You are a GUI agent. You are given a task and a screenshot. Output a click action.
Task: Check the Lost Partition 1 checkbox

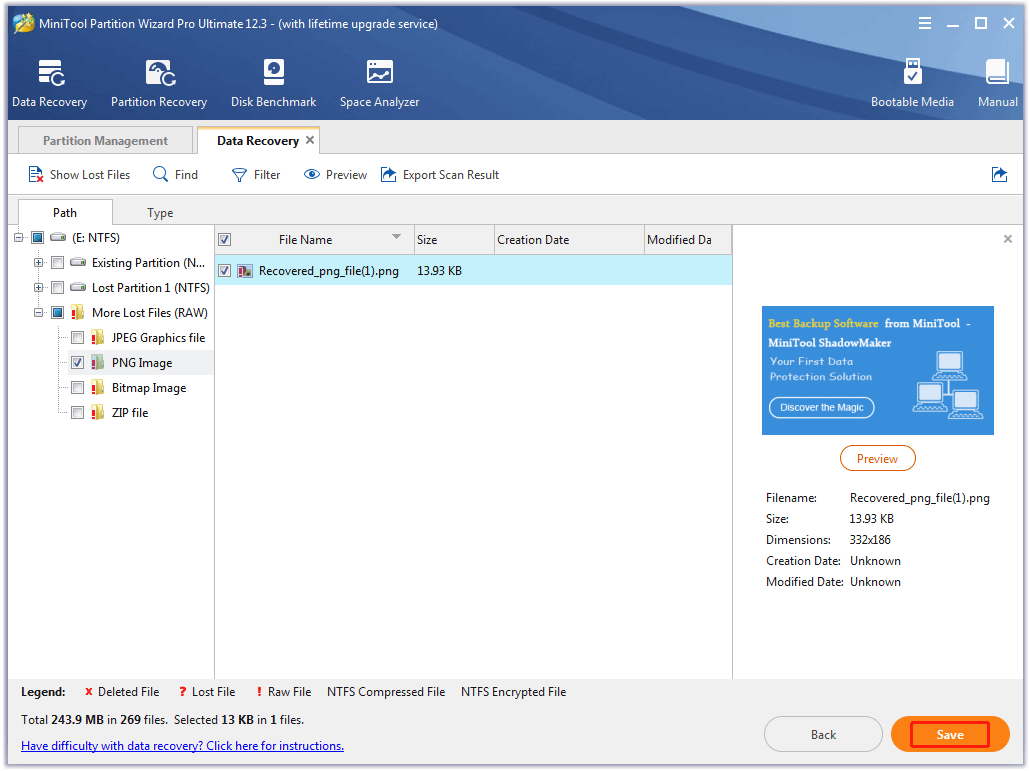click(58, 287)
